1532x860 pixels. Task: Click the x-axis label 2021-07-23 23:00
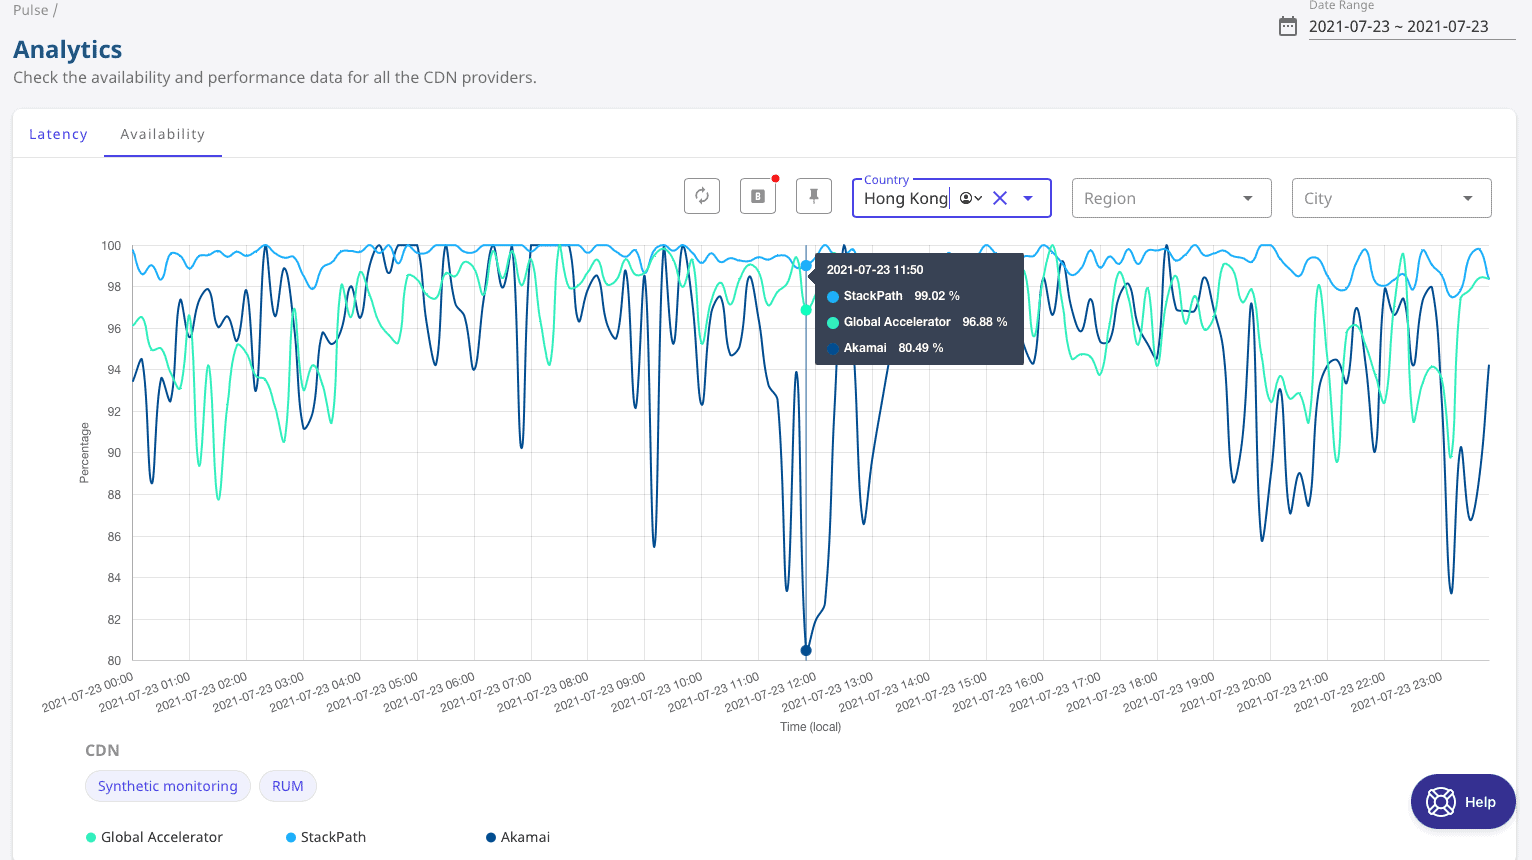pos(1397,693)
